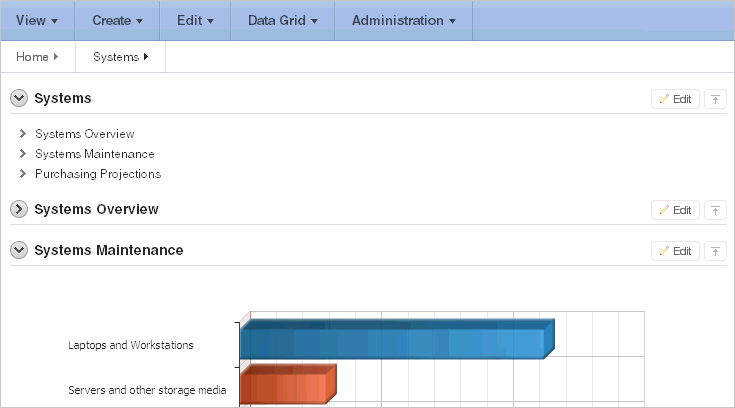Open the Data Grid menu
The height and width of the screenshot is (408, 735).
coord(283,21)
